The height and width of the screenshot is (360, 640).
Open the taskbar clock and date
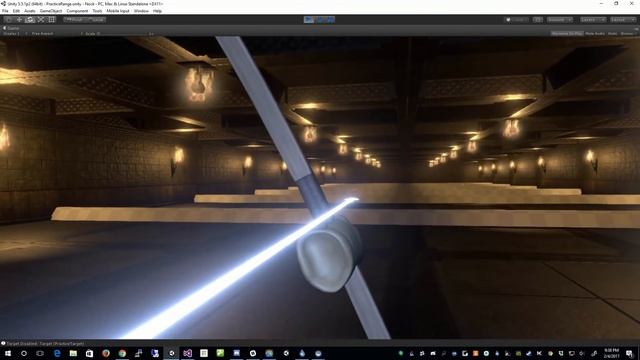(611, 353)
